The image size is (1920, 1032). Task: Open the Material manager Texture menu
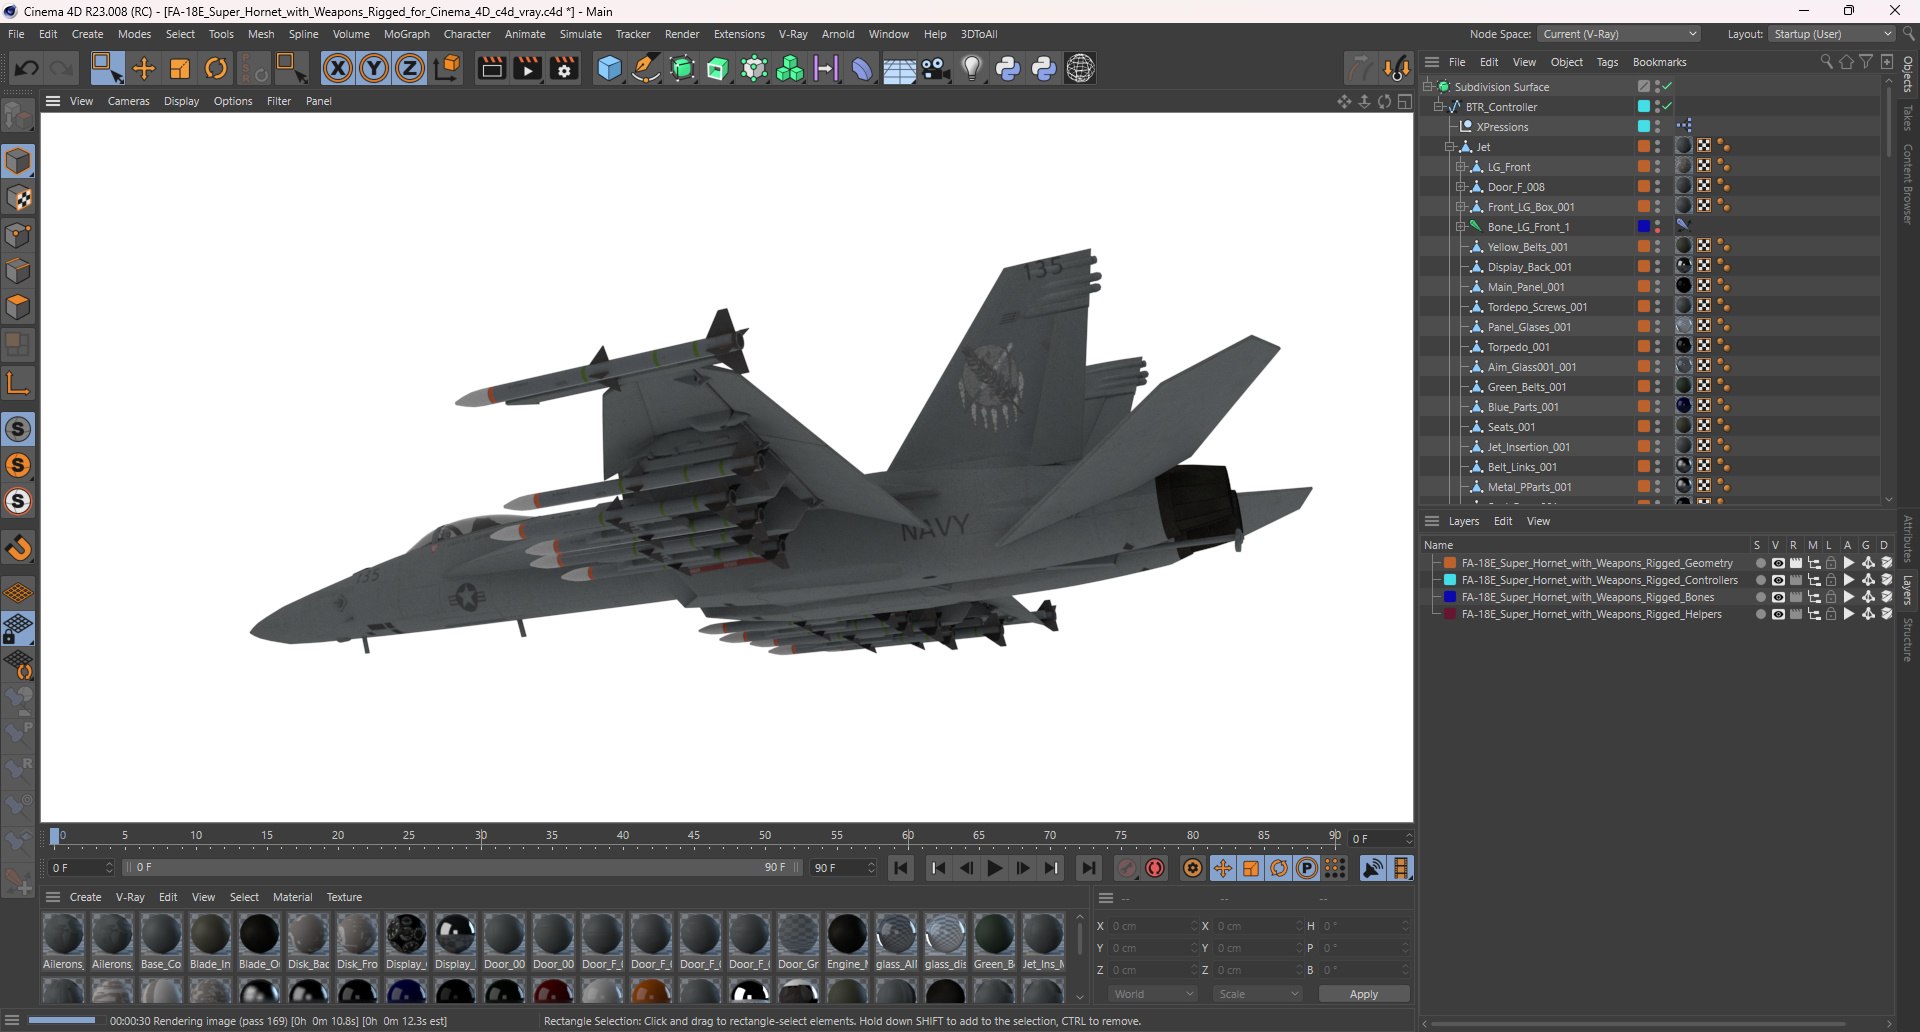click(x=344, y=897)
